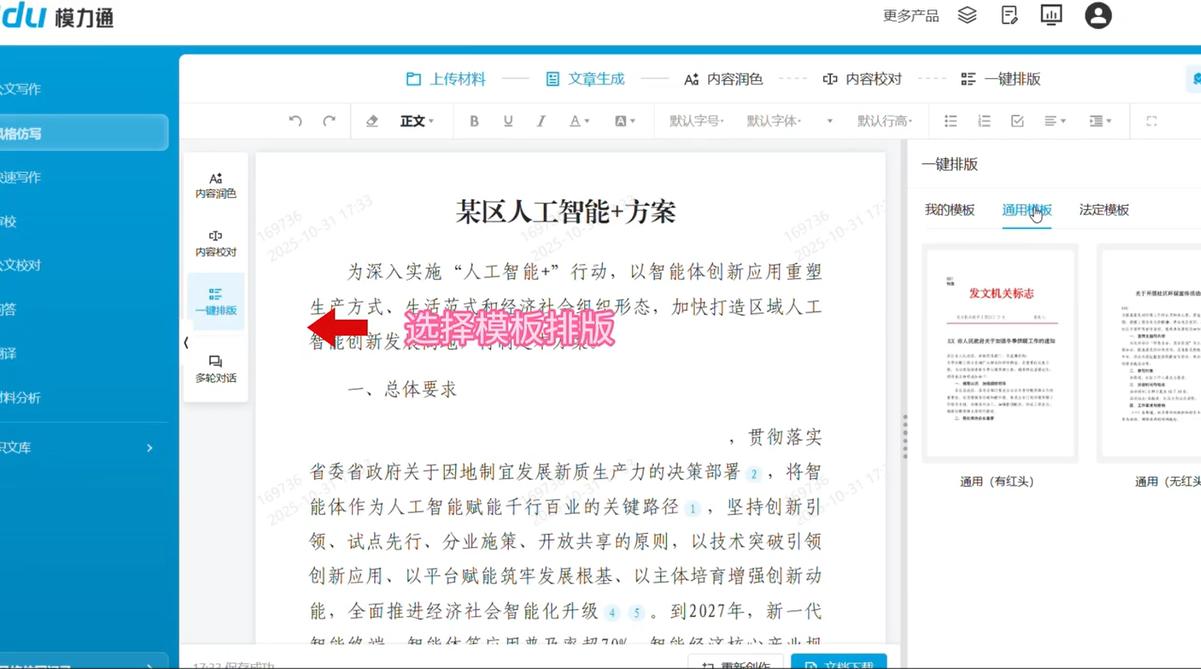This screenshot has height=669, width=1201.
Task: Open the user account avatar
Action: tap(1098, 15)
